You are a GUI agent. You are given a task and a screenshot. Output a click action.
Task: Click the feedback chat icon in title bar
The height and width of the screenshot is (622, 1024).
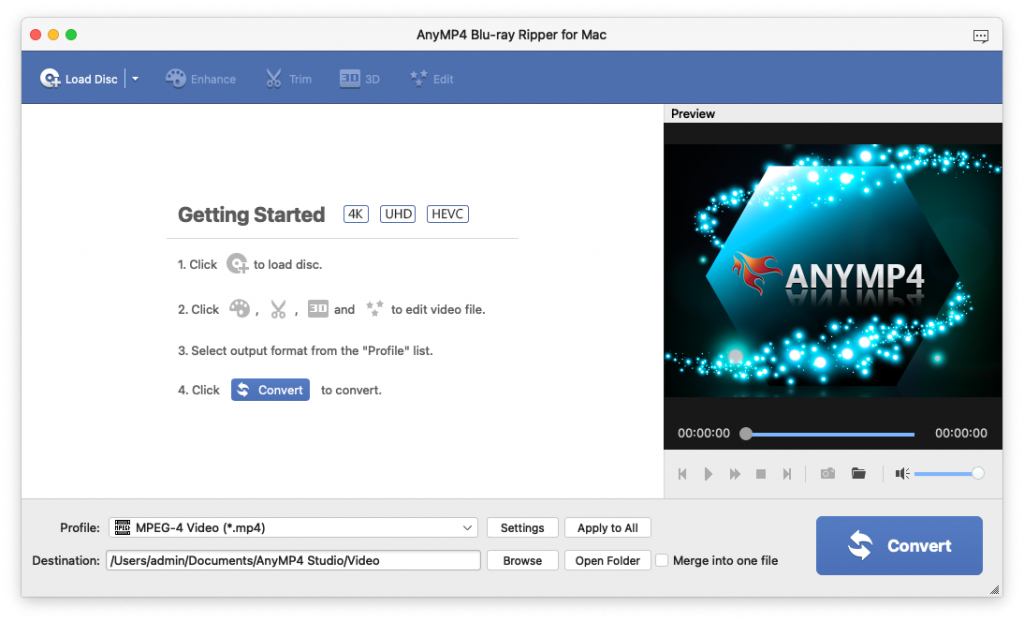point(980,36)
